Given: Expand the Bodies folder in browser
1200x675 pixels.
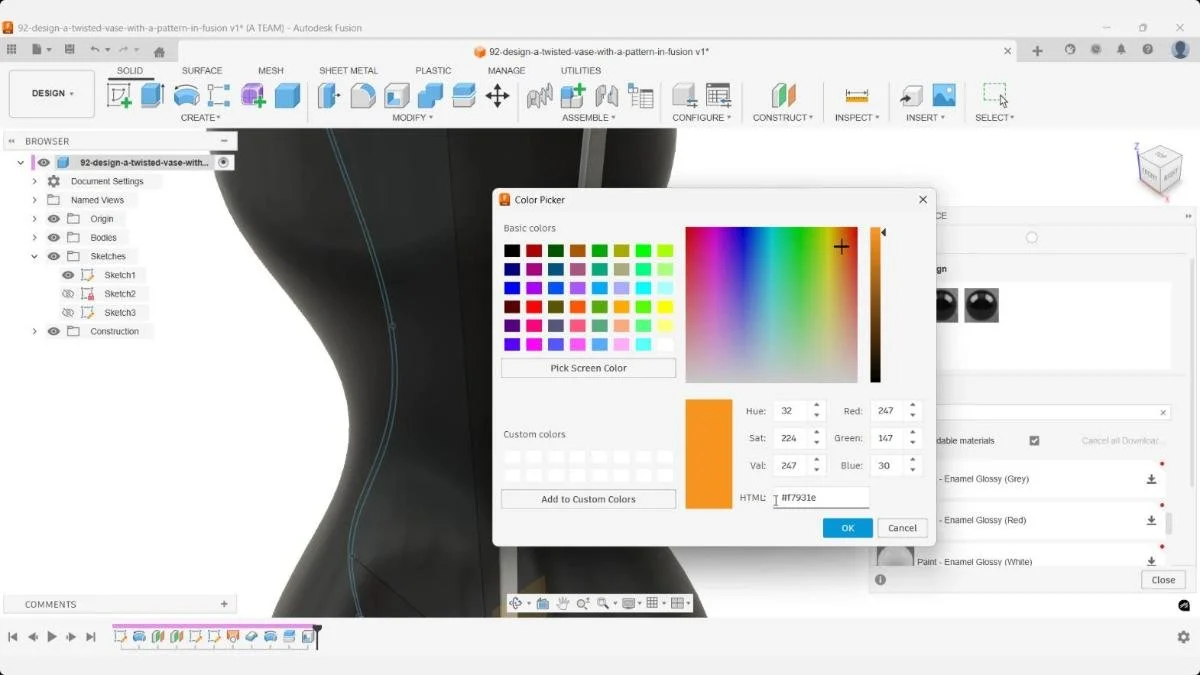Looking at the screenshot, I should [x=34, y=237].
